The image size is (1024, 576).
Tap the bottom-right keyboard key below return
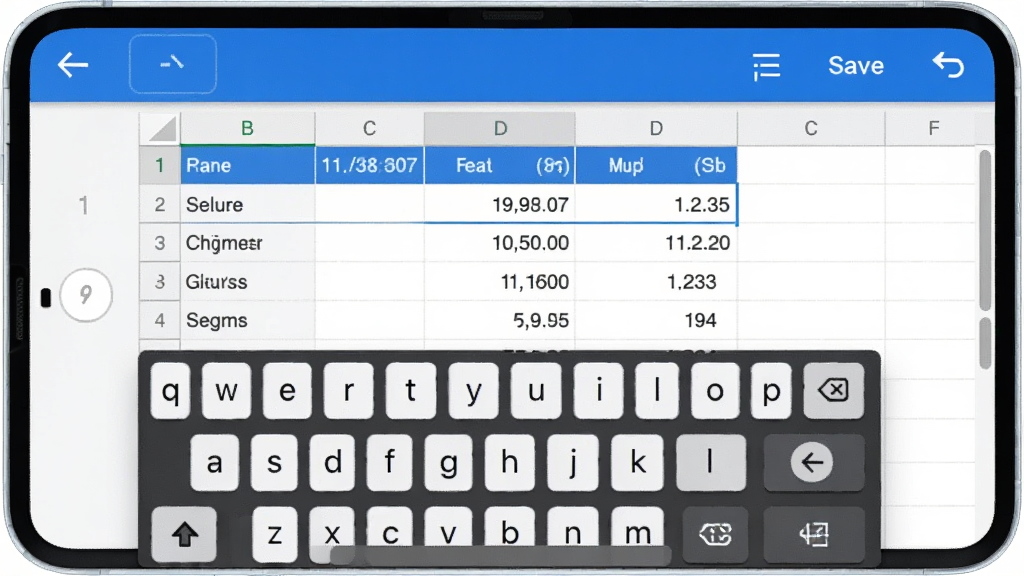(x=814, y=535)
